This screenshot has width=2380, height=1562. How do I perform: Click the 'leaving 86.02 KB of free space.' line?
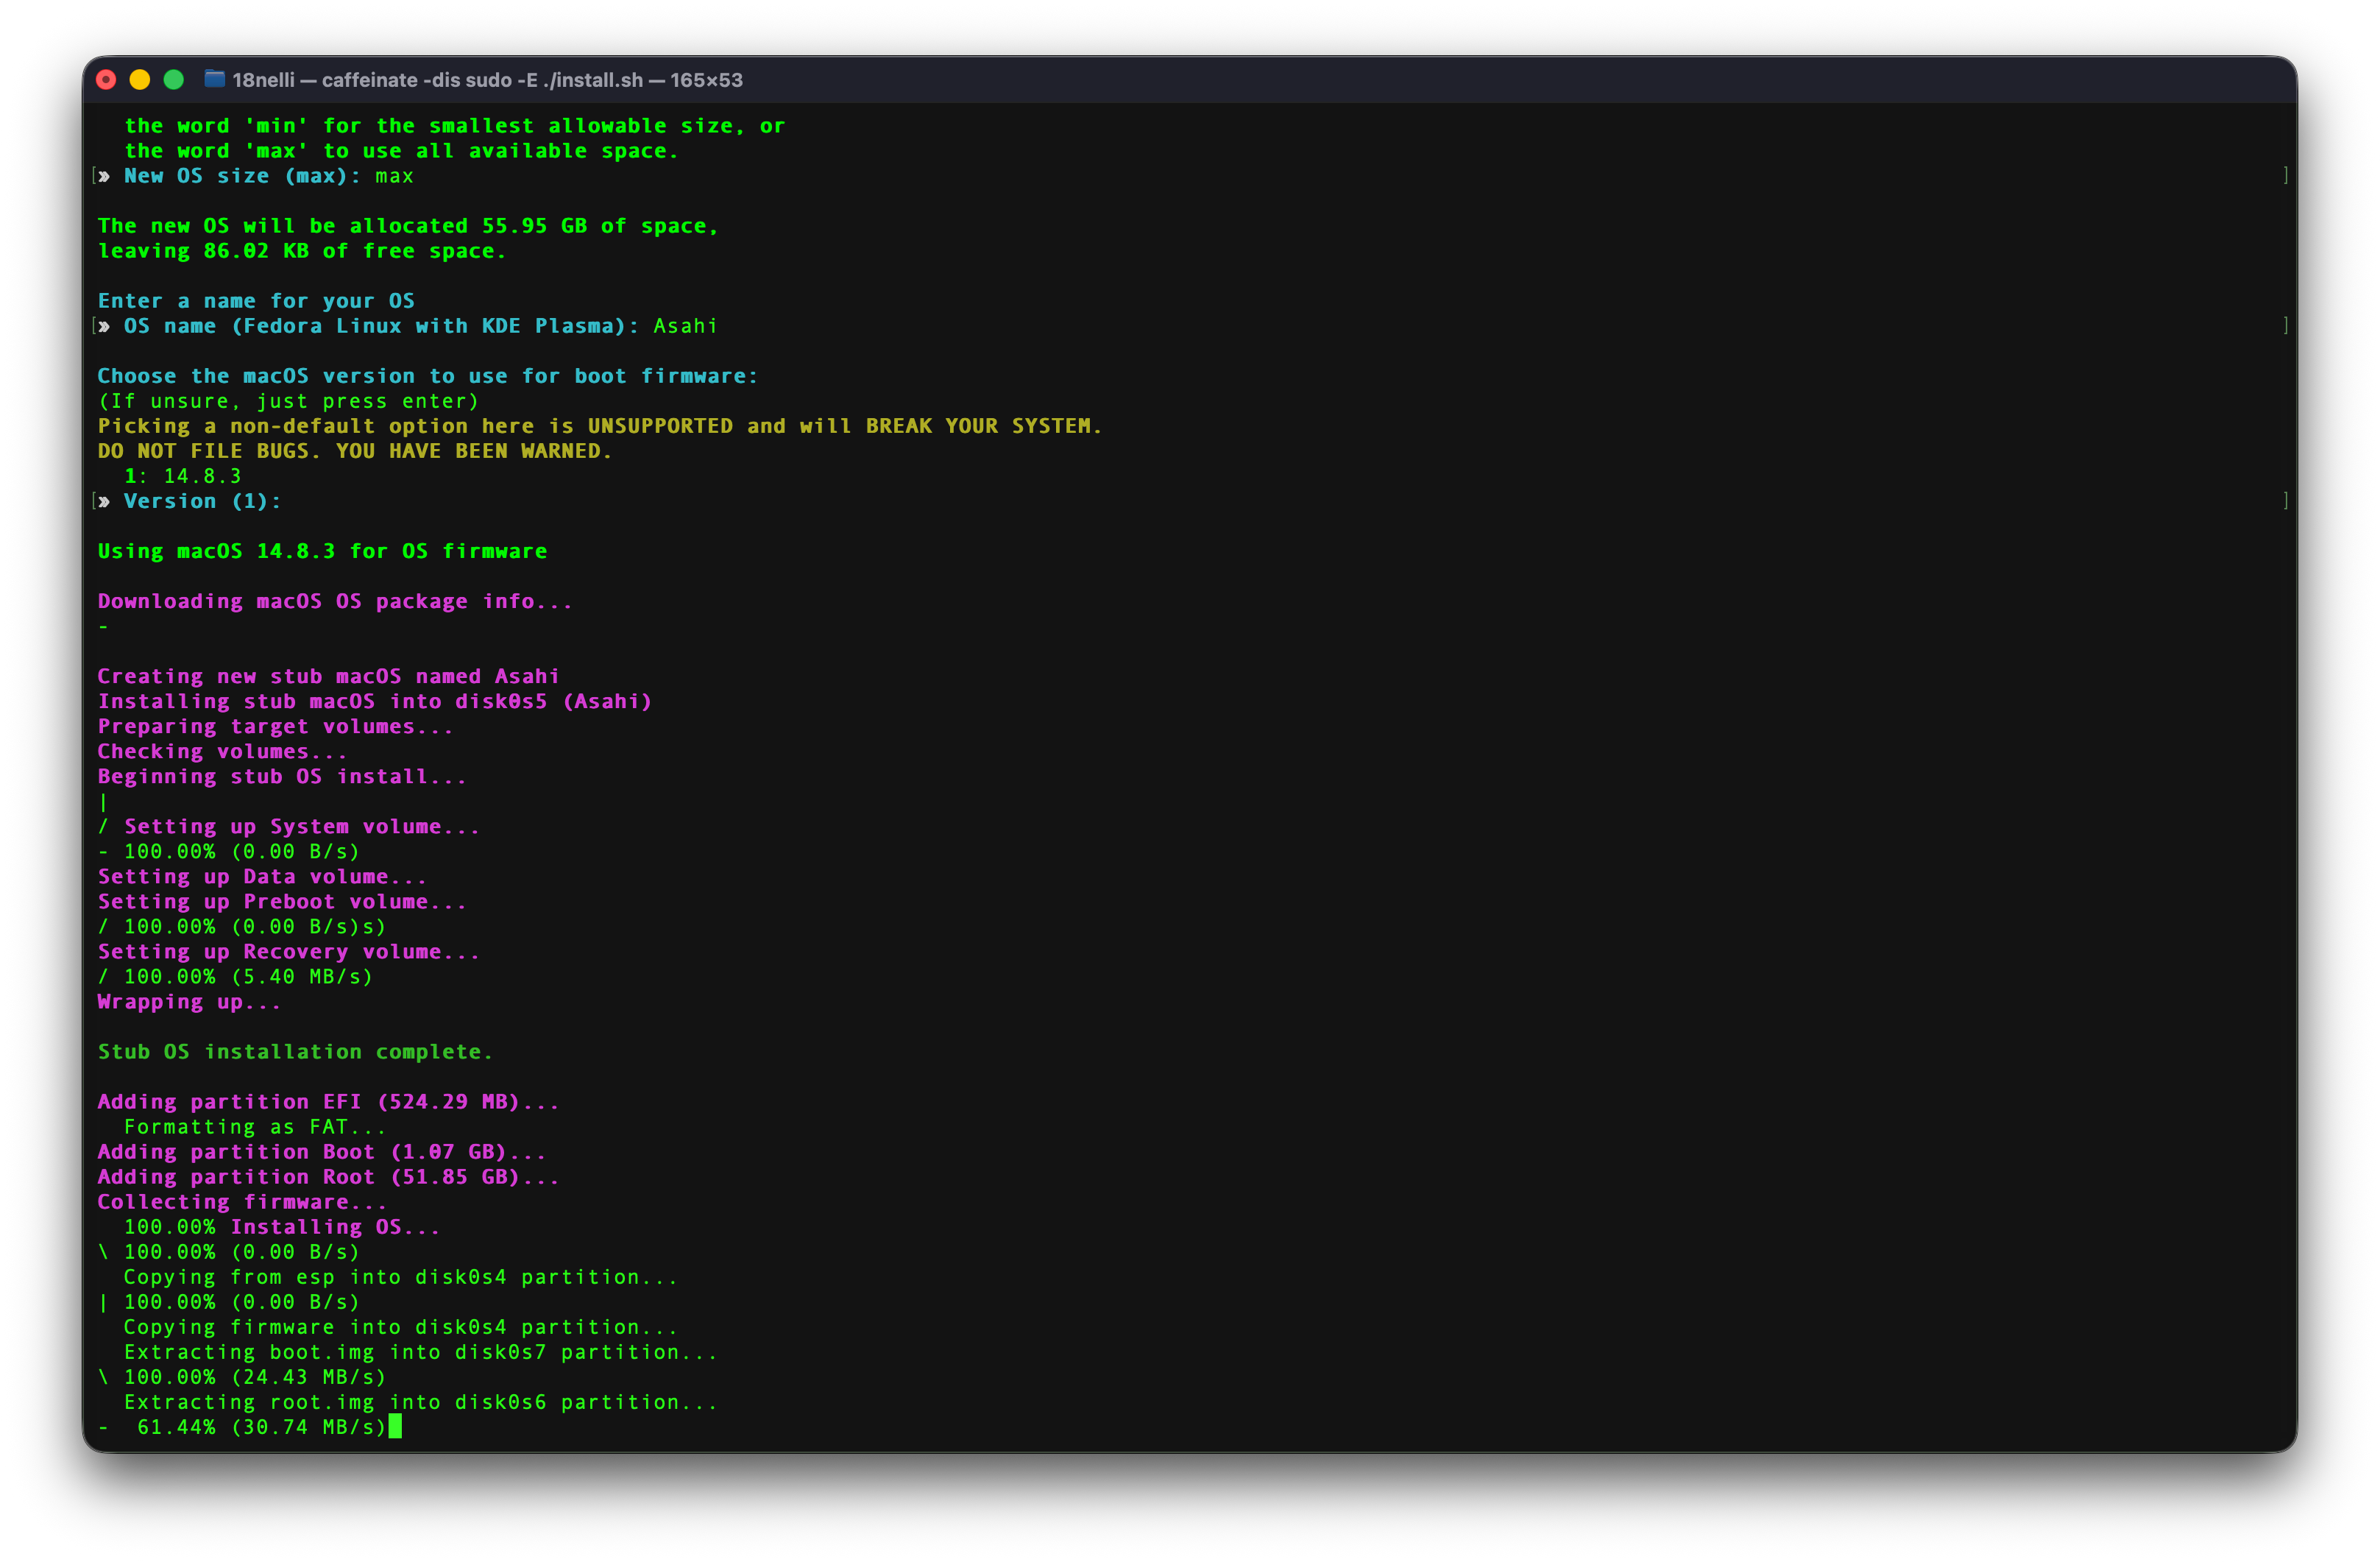pos(302,251)
